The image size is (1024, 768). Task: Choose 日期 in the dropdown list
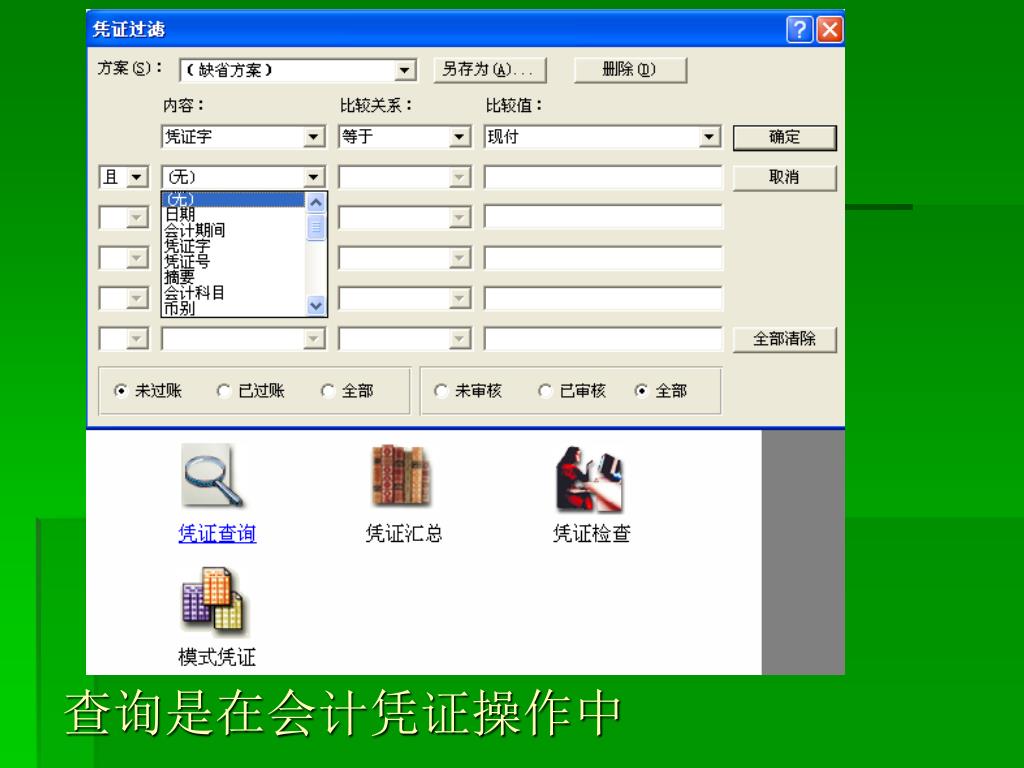233,214
